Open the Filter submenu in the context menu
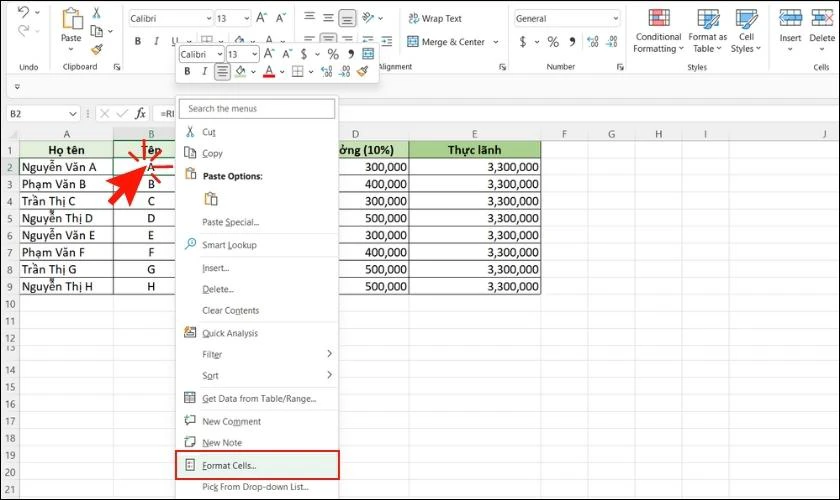This screenshot has height=500, width=840. pos(258,354)
